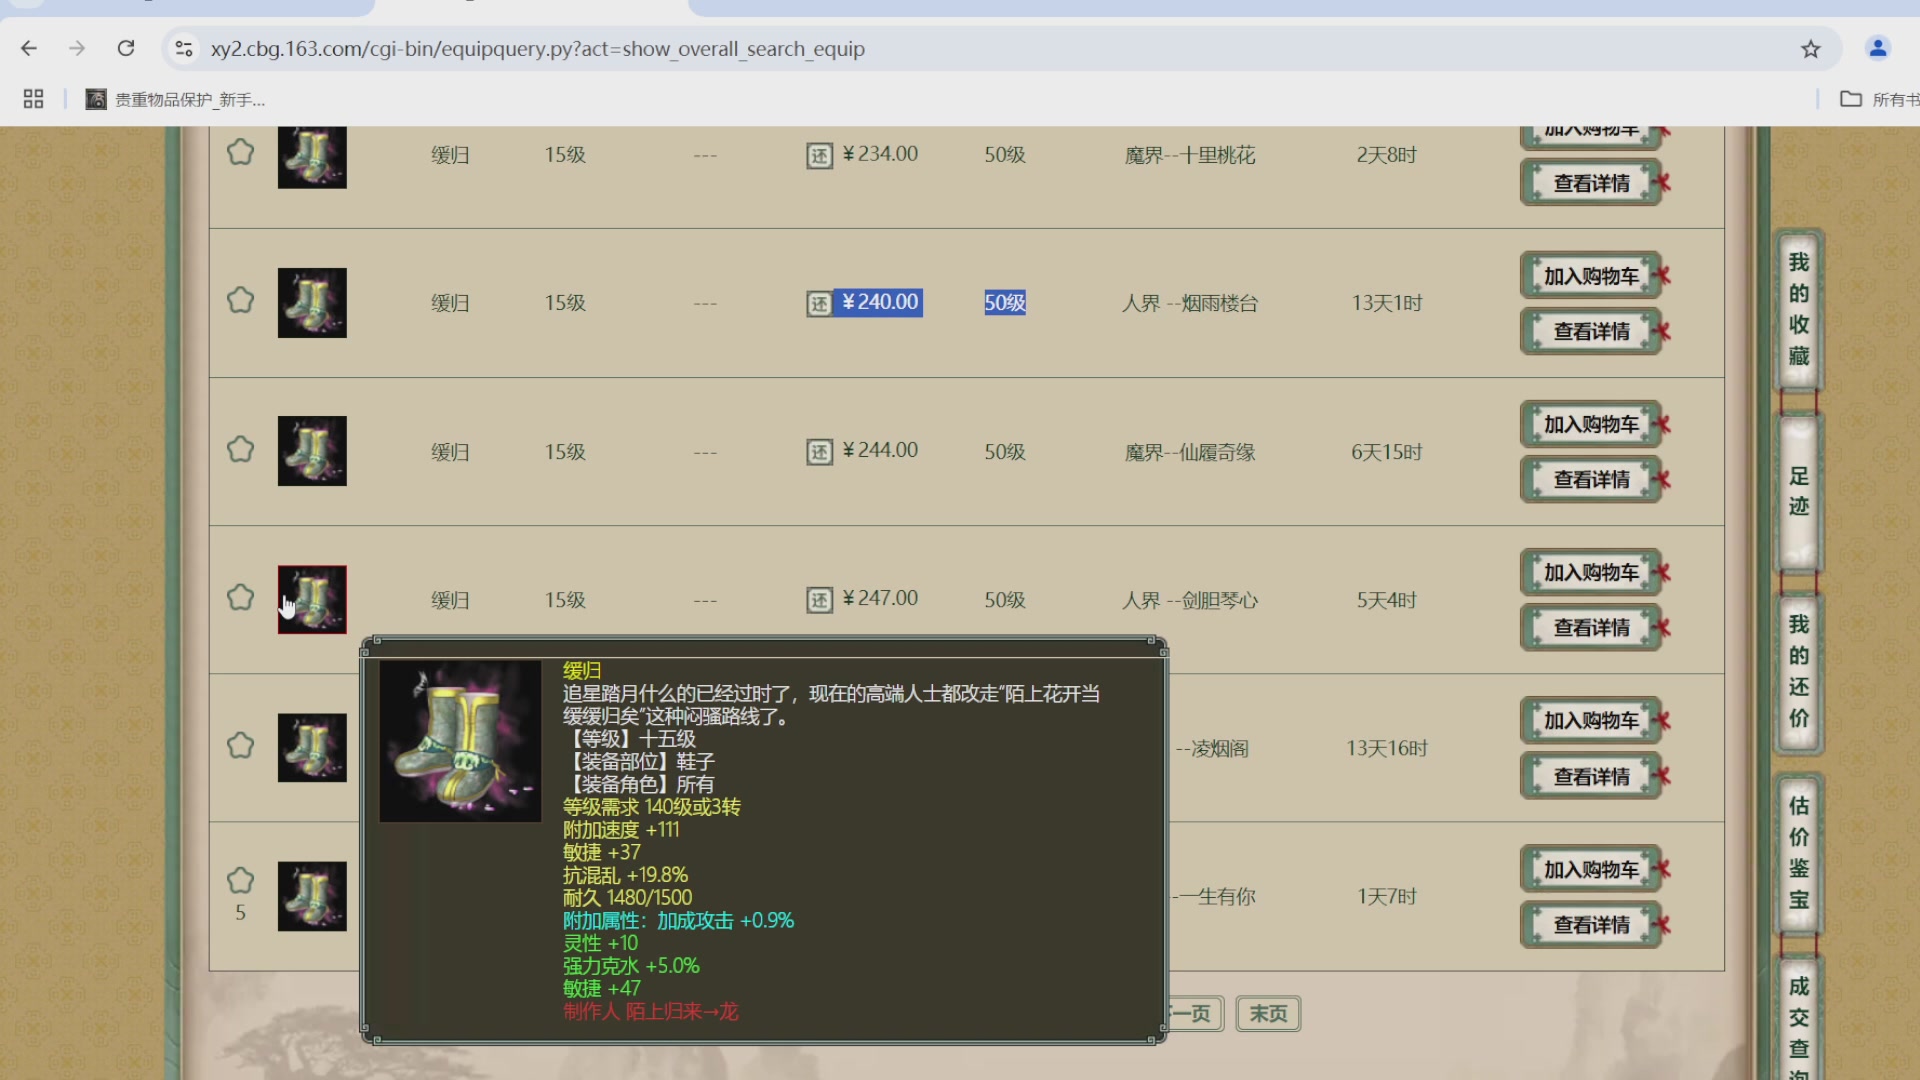Click the 制作人 陌上归来→龙 line
1920x1080 pixels.
650,1011
